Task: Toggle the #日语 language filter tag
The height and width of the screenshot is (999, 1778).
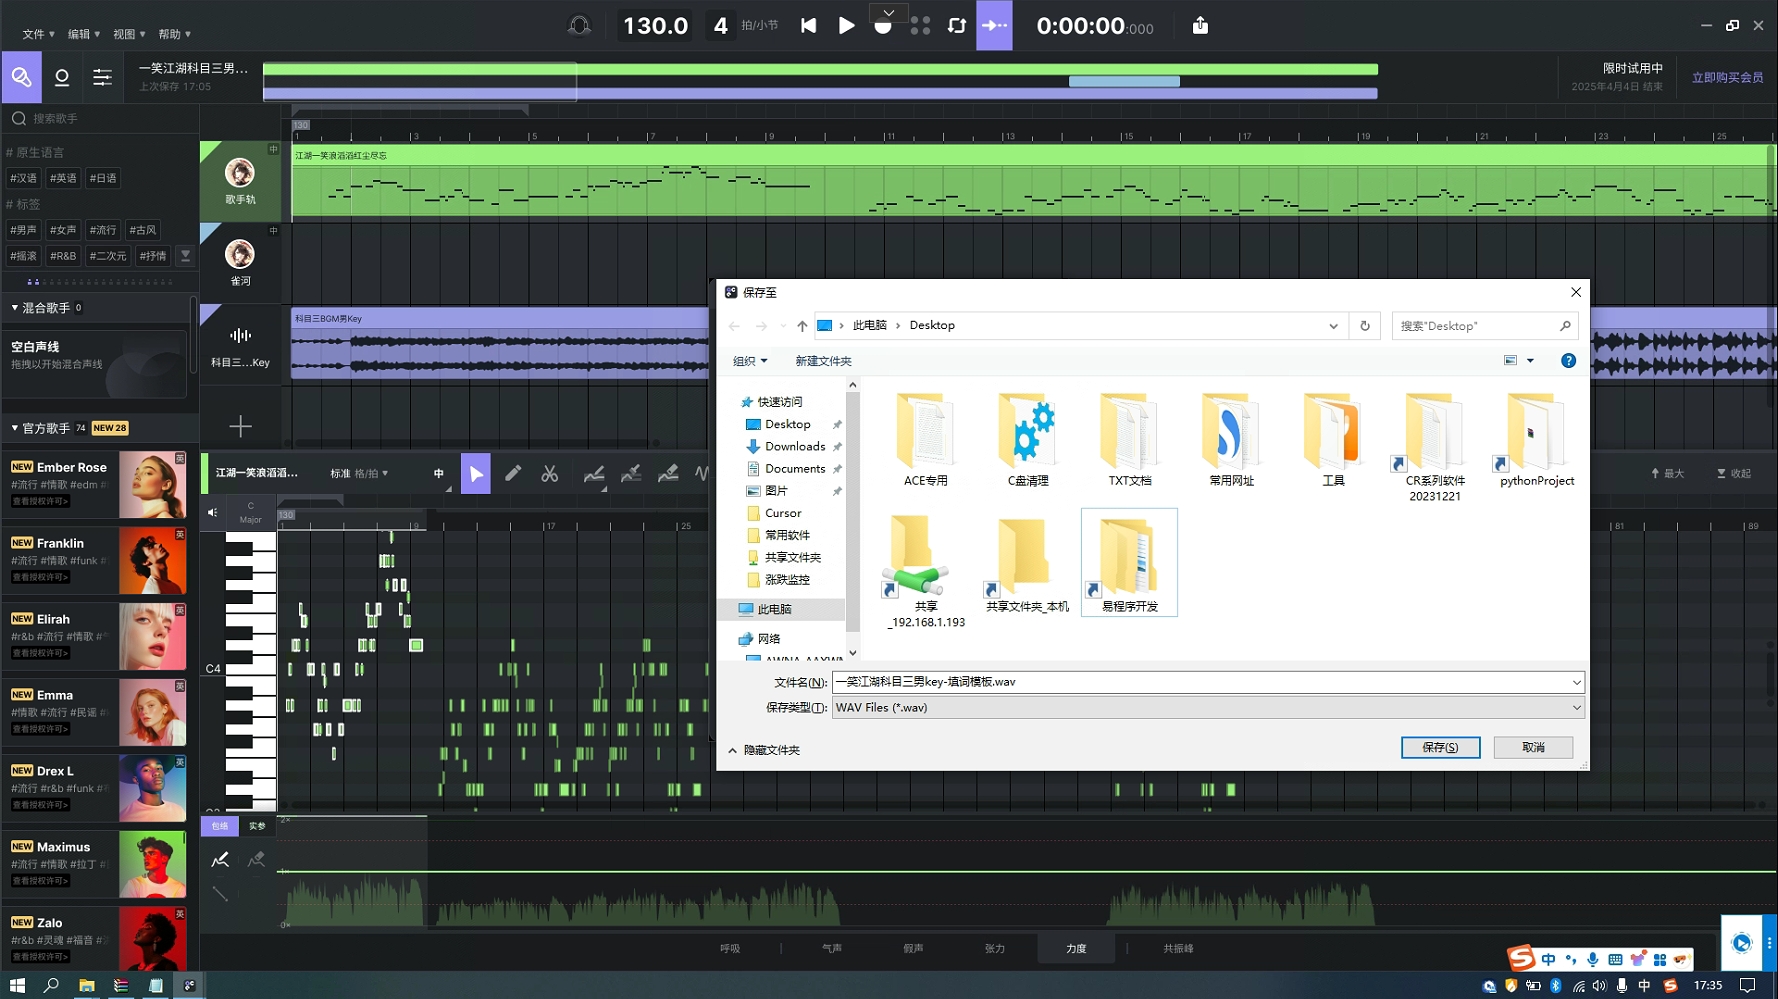Action: click(x=103, y=178)
